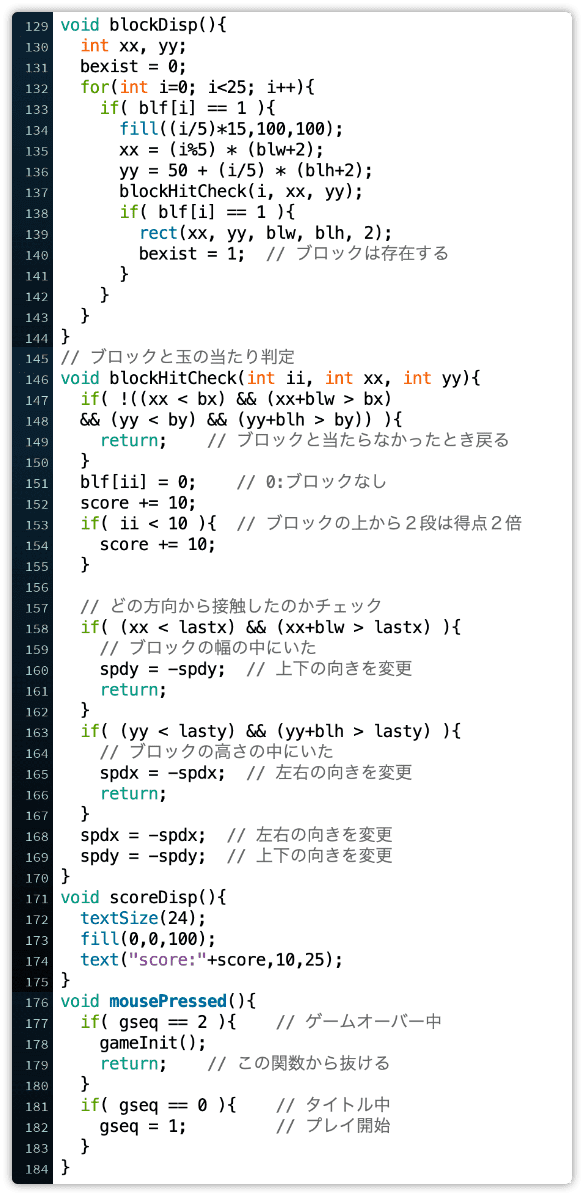Click comment 'ブロックの上から2段は得点2倍'

393,523
